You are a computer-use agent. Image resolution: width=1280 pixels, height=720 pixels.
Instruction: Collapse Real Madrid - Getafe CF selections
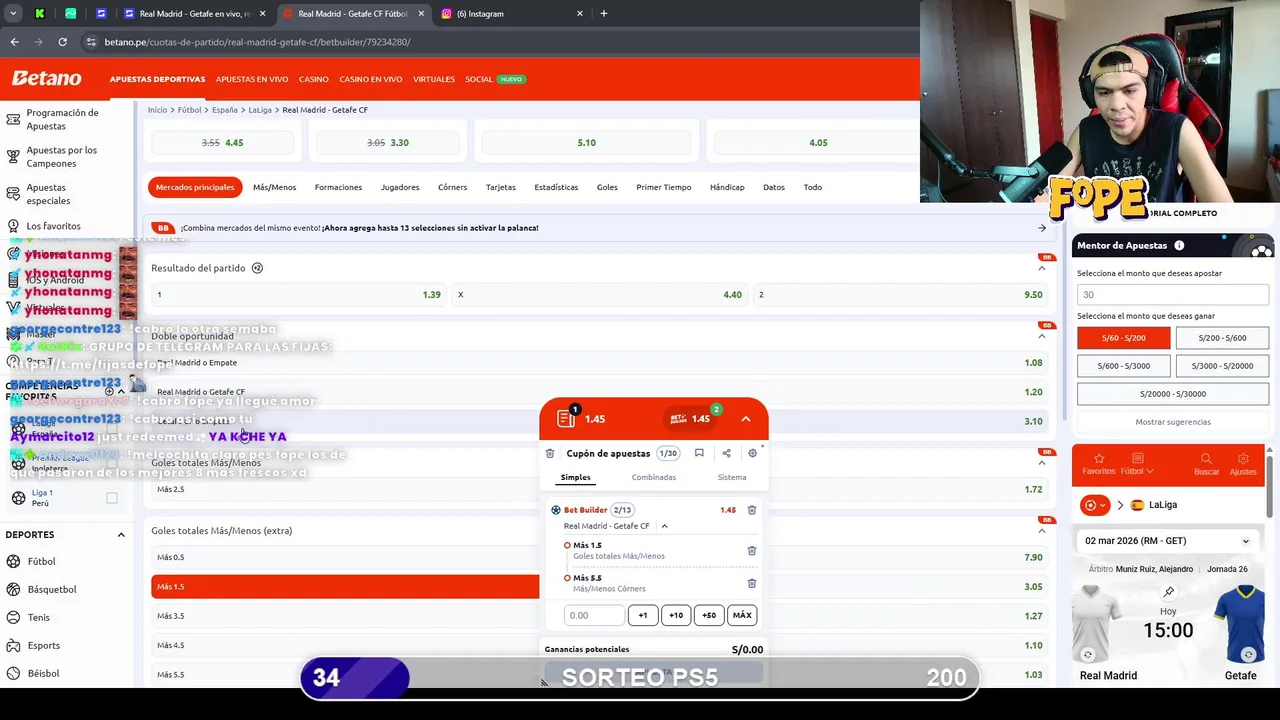click(664, 526)
